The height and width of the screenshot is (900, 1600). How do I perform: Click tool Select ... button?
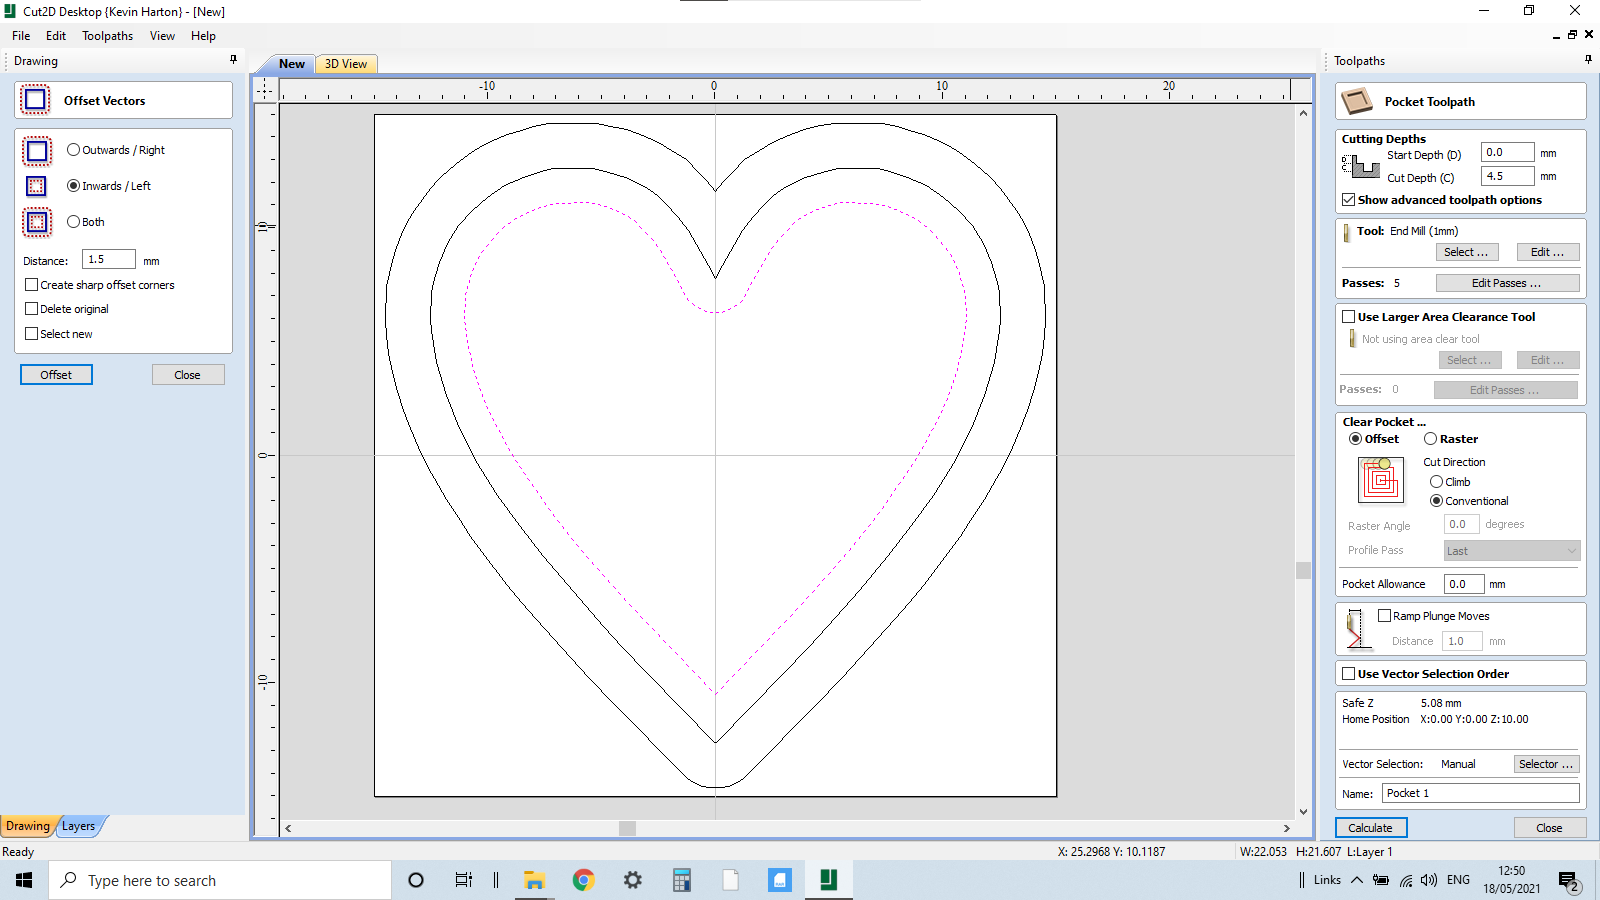pos(1465,252)
